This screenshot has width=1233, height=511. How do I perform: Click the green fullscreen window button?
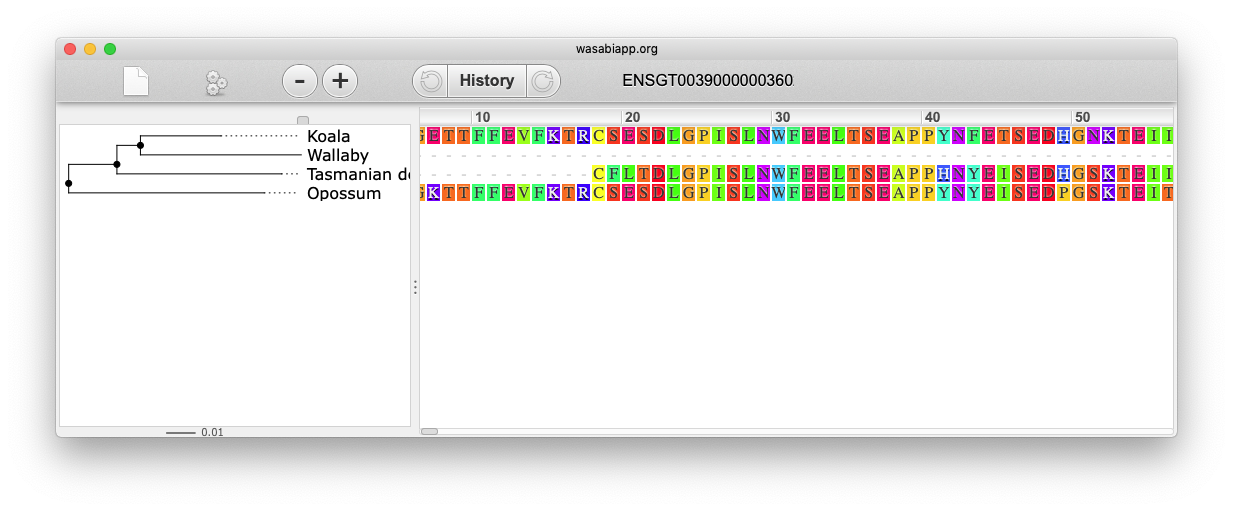[x=110, y=48]
